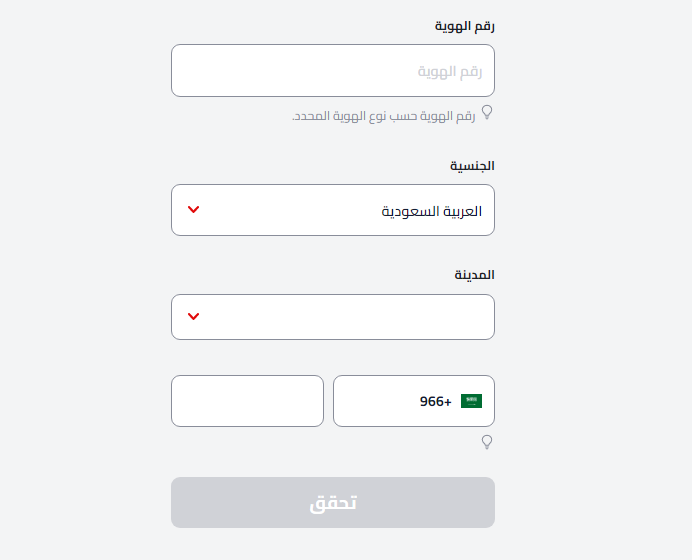
Task: Click the المدينة label above the dropdown
Action: [474, 274]
